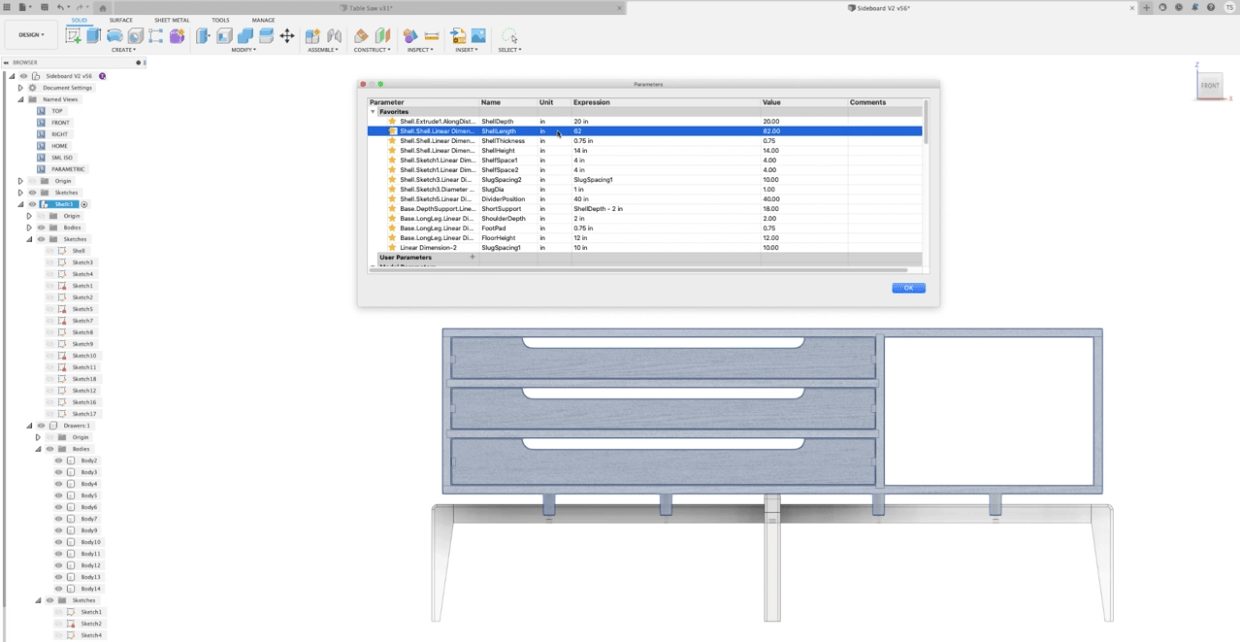Open the Joint tool in Assemble group

[x=333, y=35]
